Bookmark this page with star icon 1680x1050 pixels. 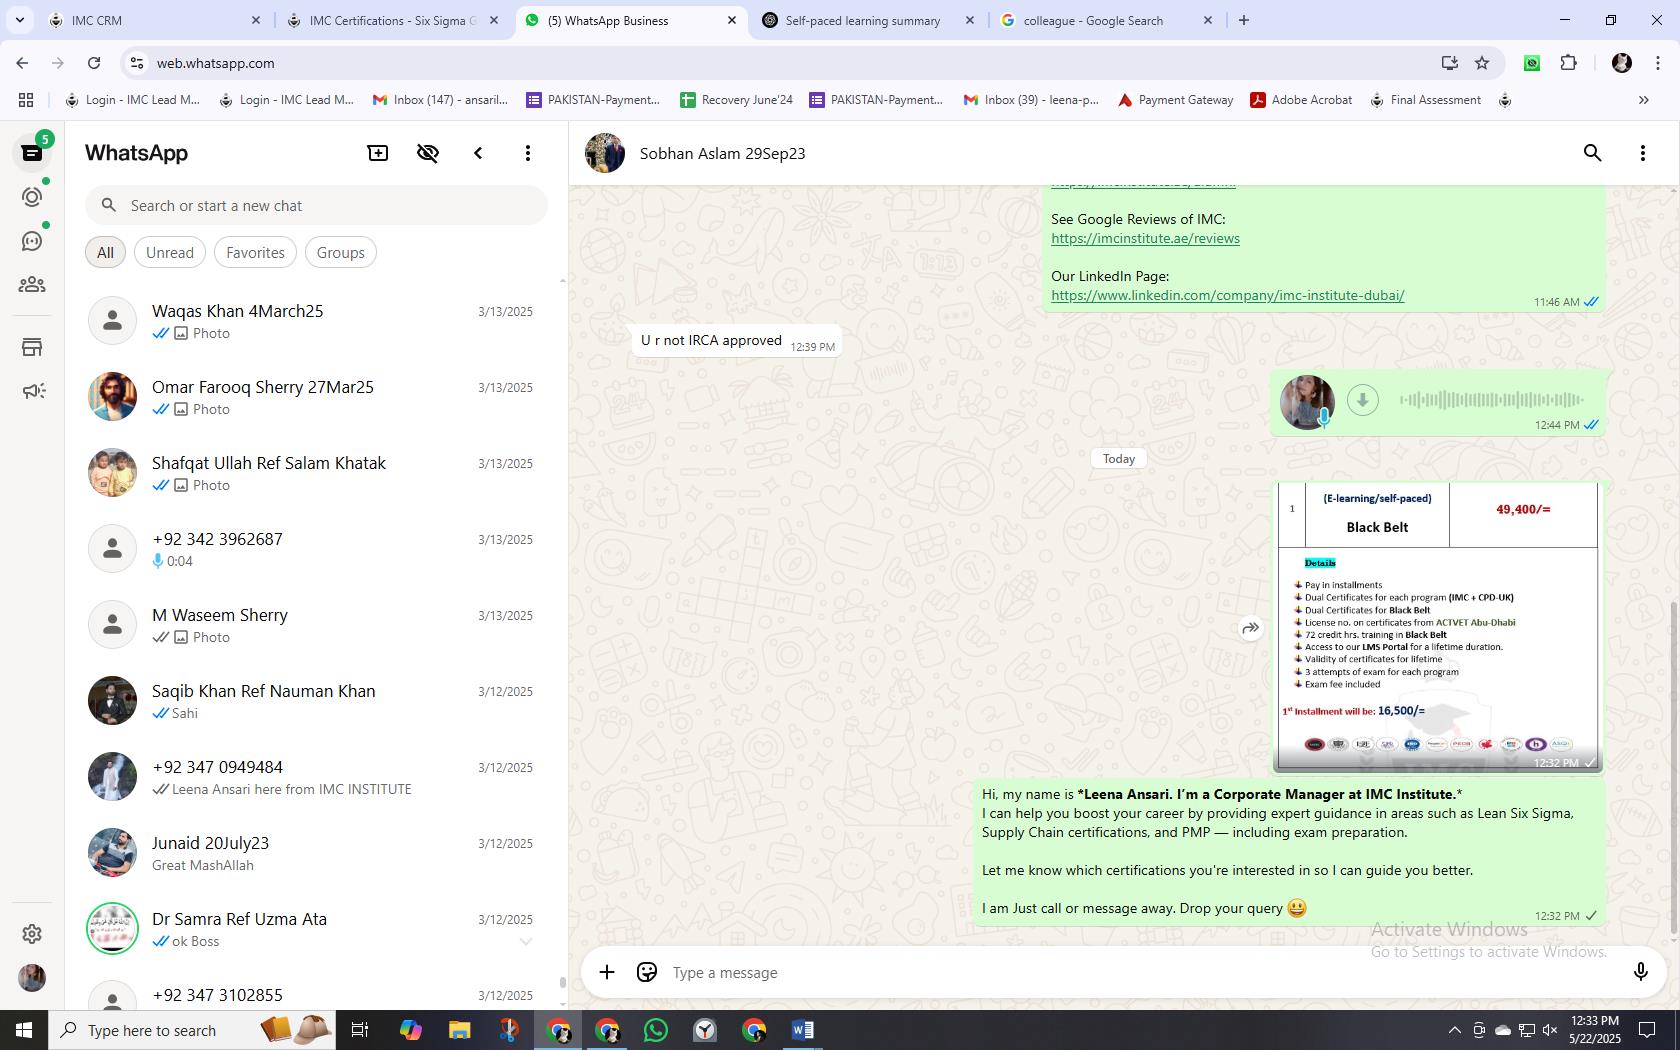coord(1482,63)
